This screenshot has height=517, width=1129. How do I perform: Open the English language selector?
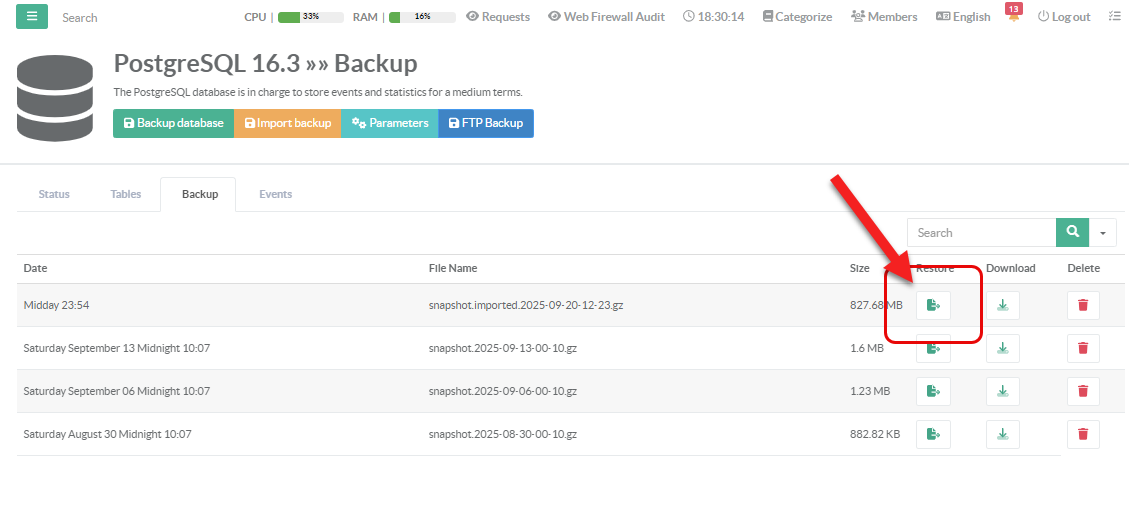[963, 17]
